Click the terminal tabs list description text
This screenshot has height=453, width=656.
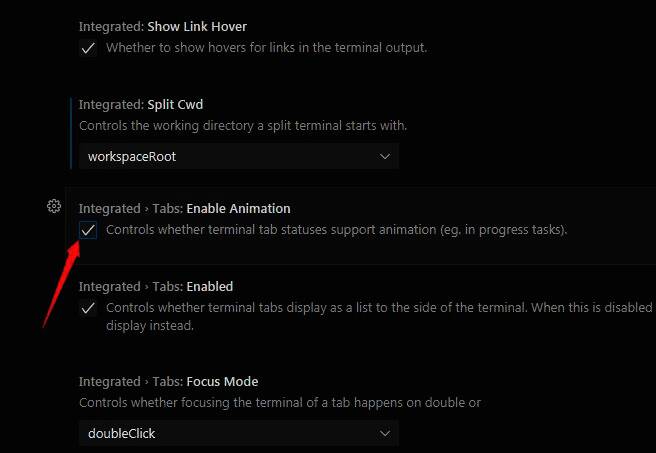tap(378, 308)
